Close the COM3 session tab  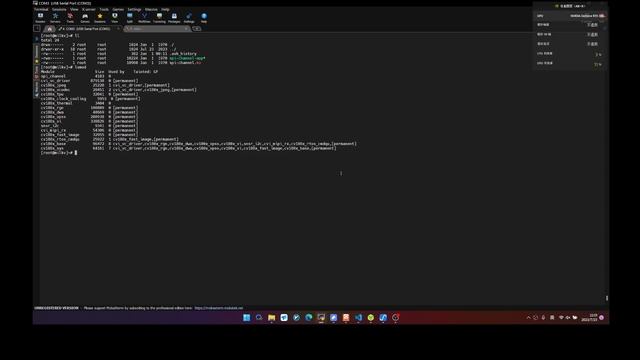click(118, 29)
